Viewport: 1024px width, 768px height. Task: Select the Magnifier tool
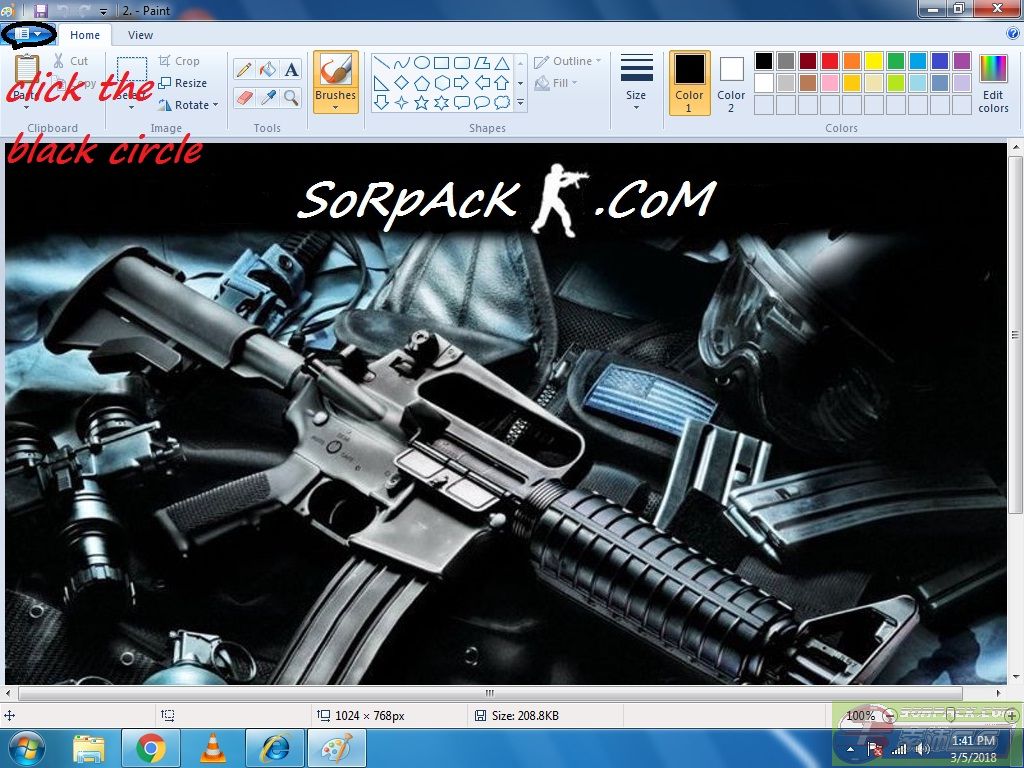291,97
